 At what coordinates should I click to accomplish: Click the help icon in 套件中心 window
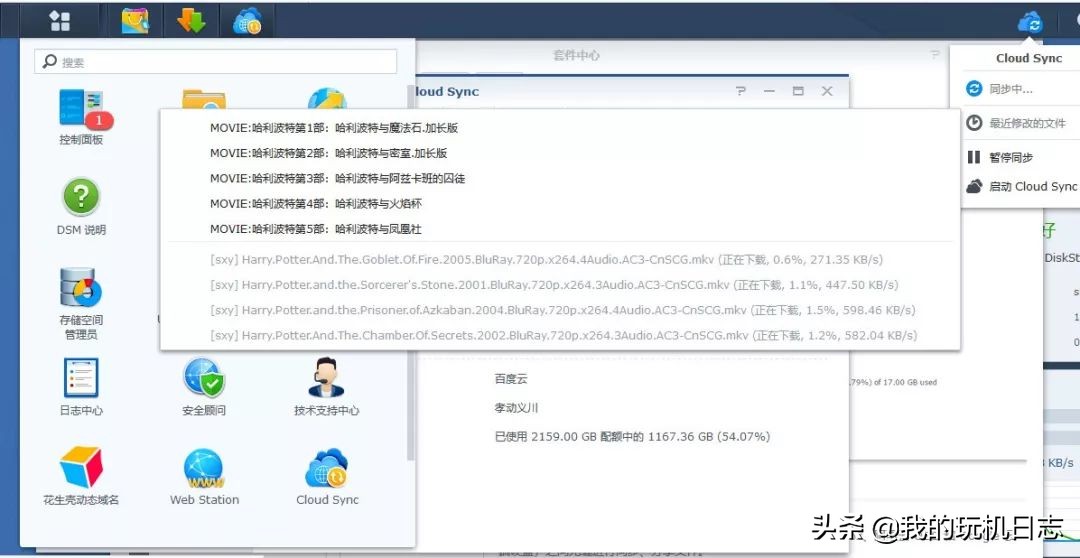click(x=935, y=54)
